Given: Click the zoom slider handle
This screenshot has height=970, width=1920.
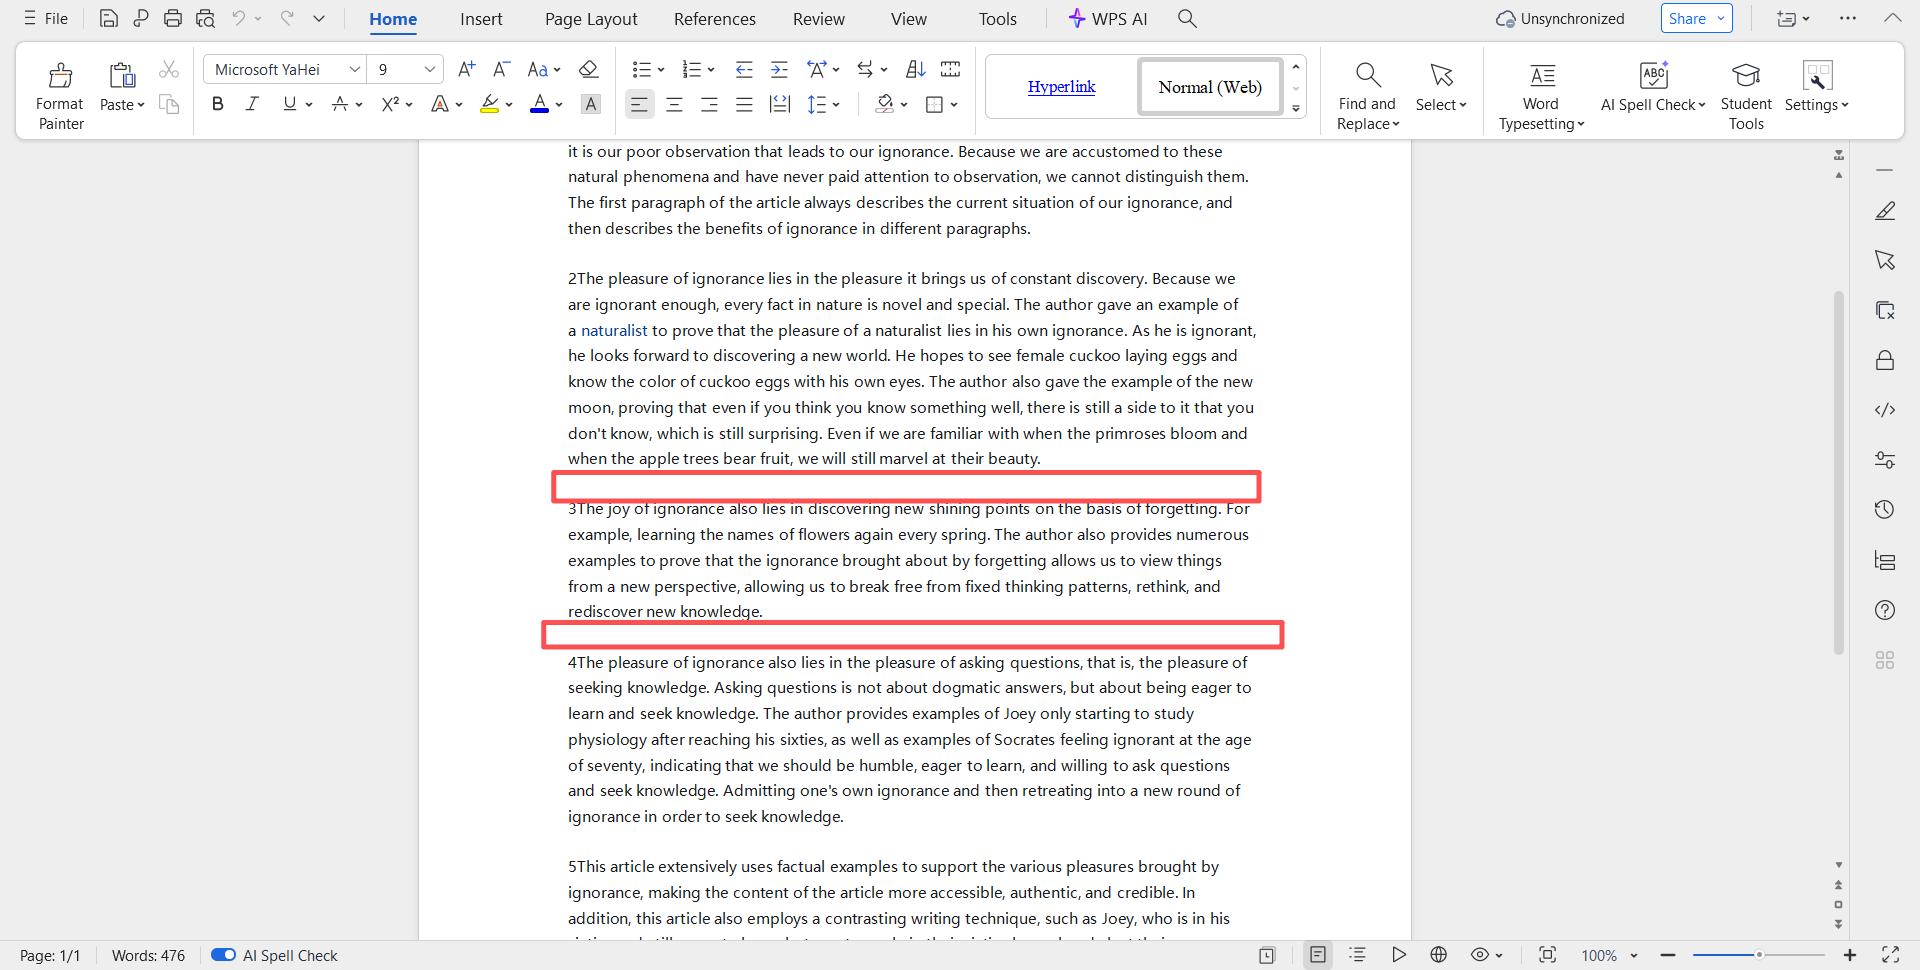Looking at the screenshot, I should coord(1759,955).
